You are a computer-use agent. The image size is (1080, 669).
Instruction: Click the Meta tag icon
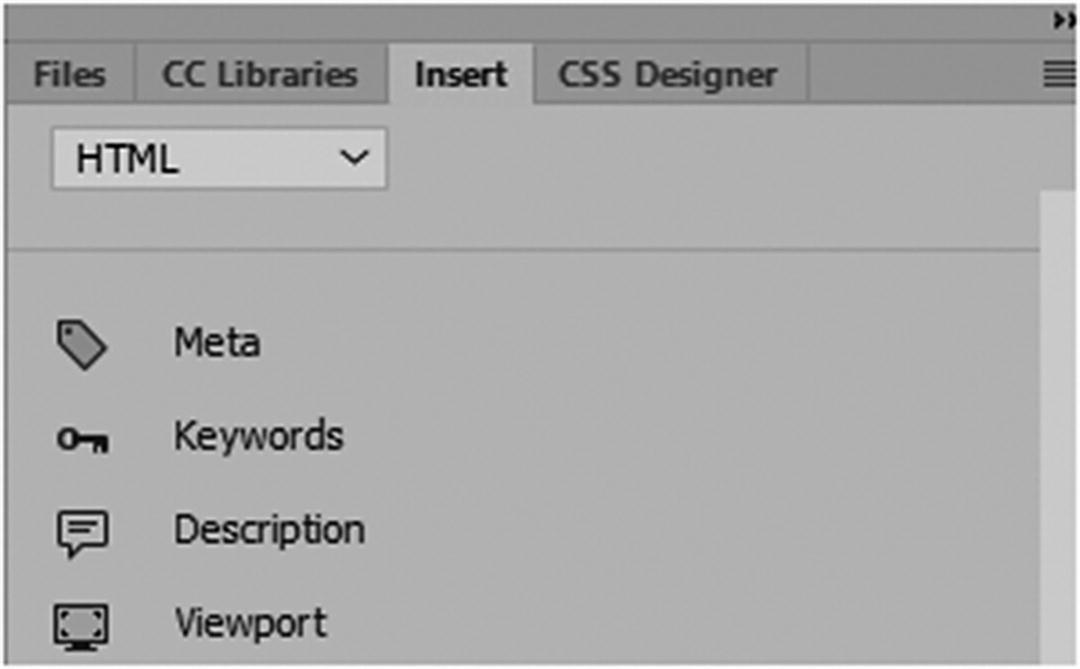pyautogui.click(x=81, y=345)
